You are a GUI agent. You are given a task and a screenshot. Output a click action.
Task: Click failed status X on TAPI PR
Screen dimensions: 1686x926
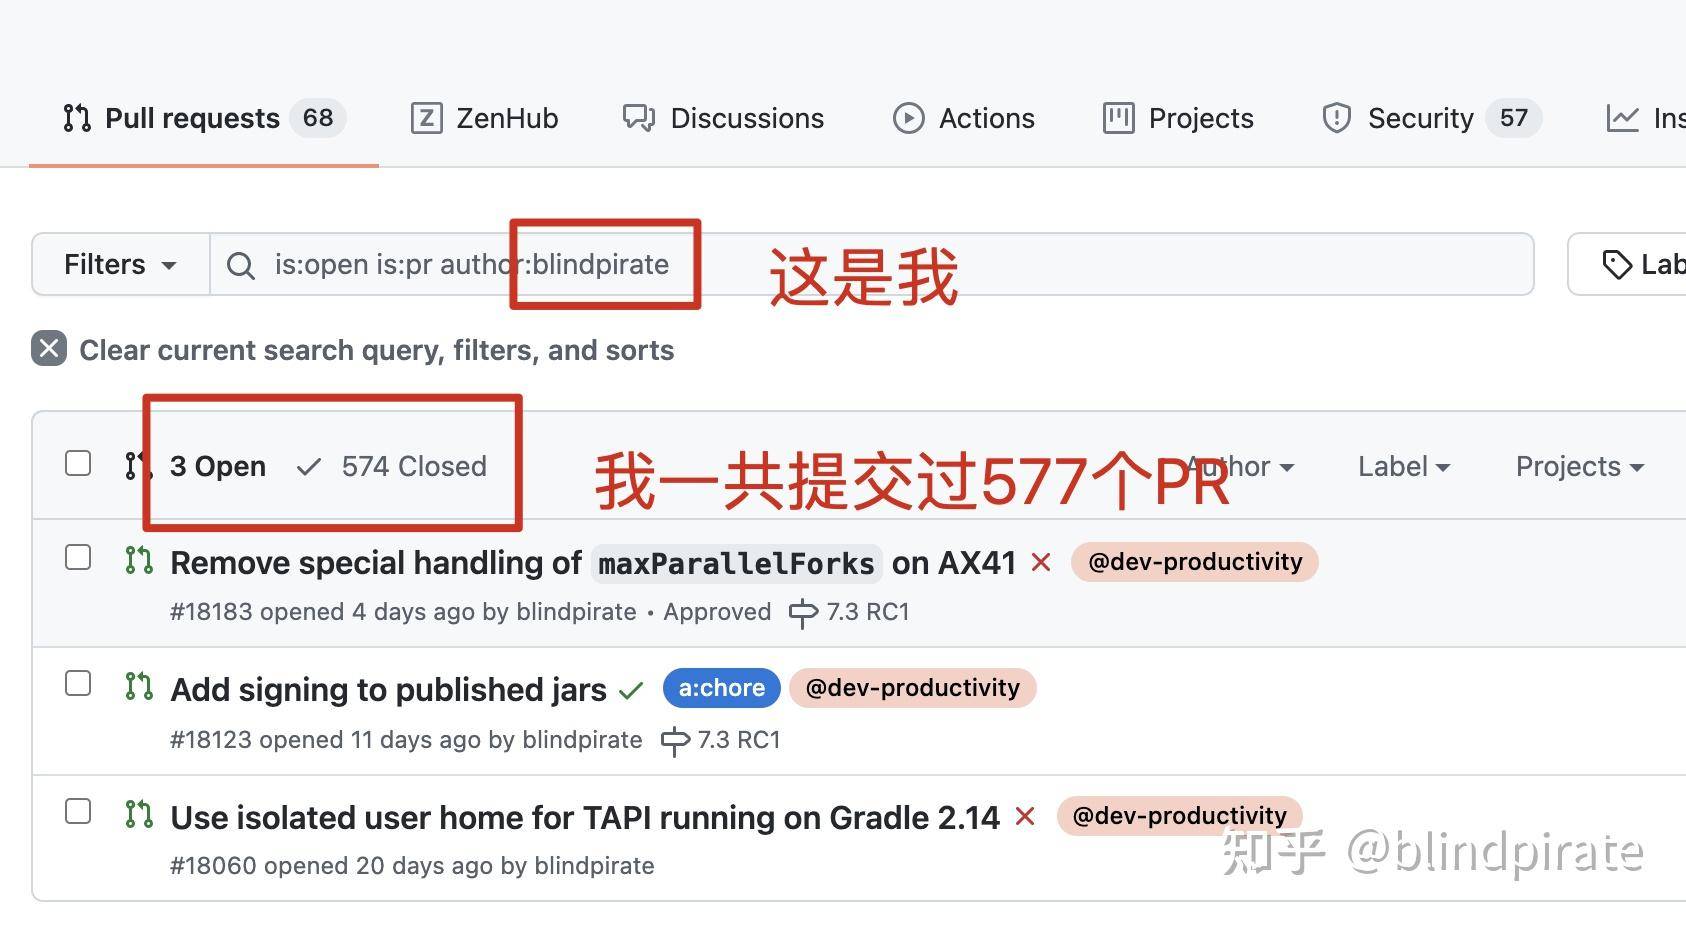click(1025, 817)
